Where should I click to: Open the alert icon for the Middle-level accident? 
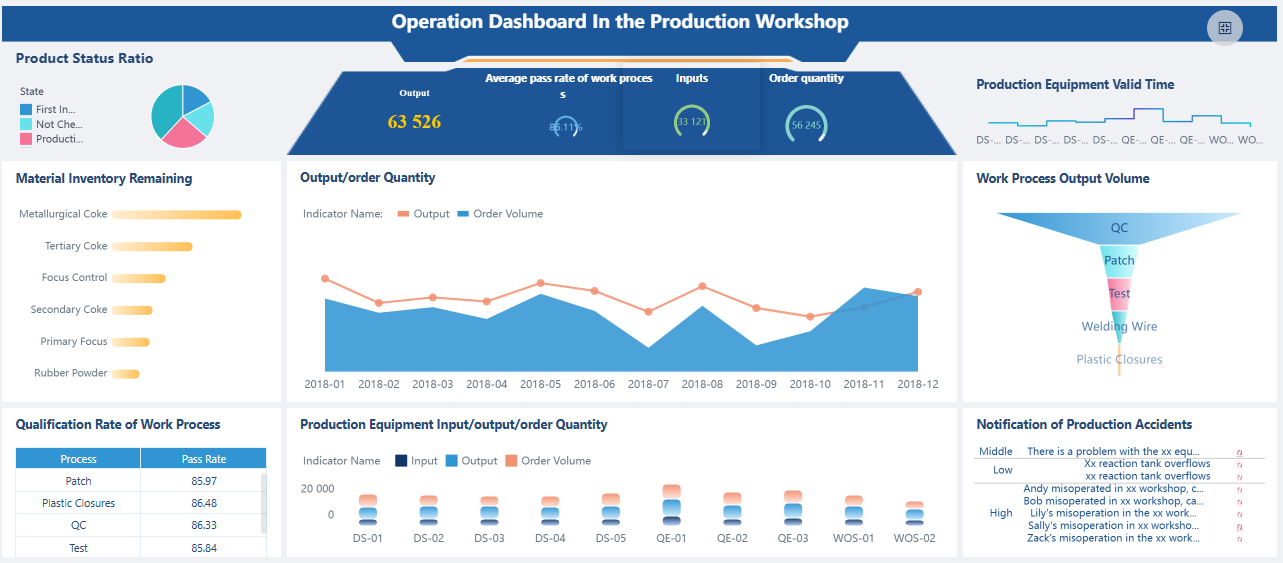pyautogui.click(x=1240, y=453)
